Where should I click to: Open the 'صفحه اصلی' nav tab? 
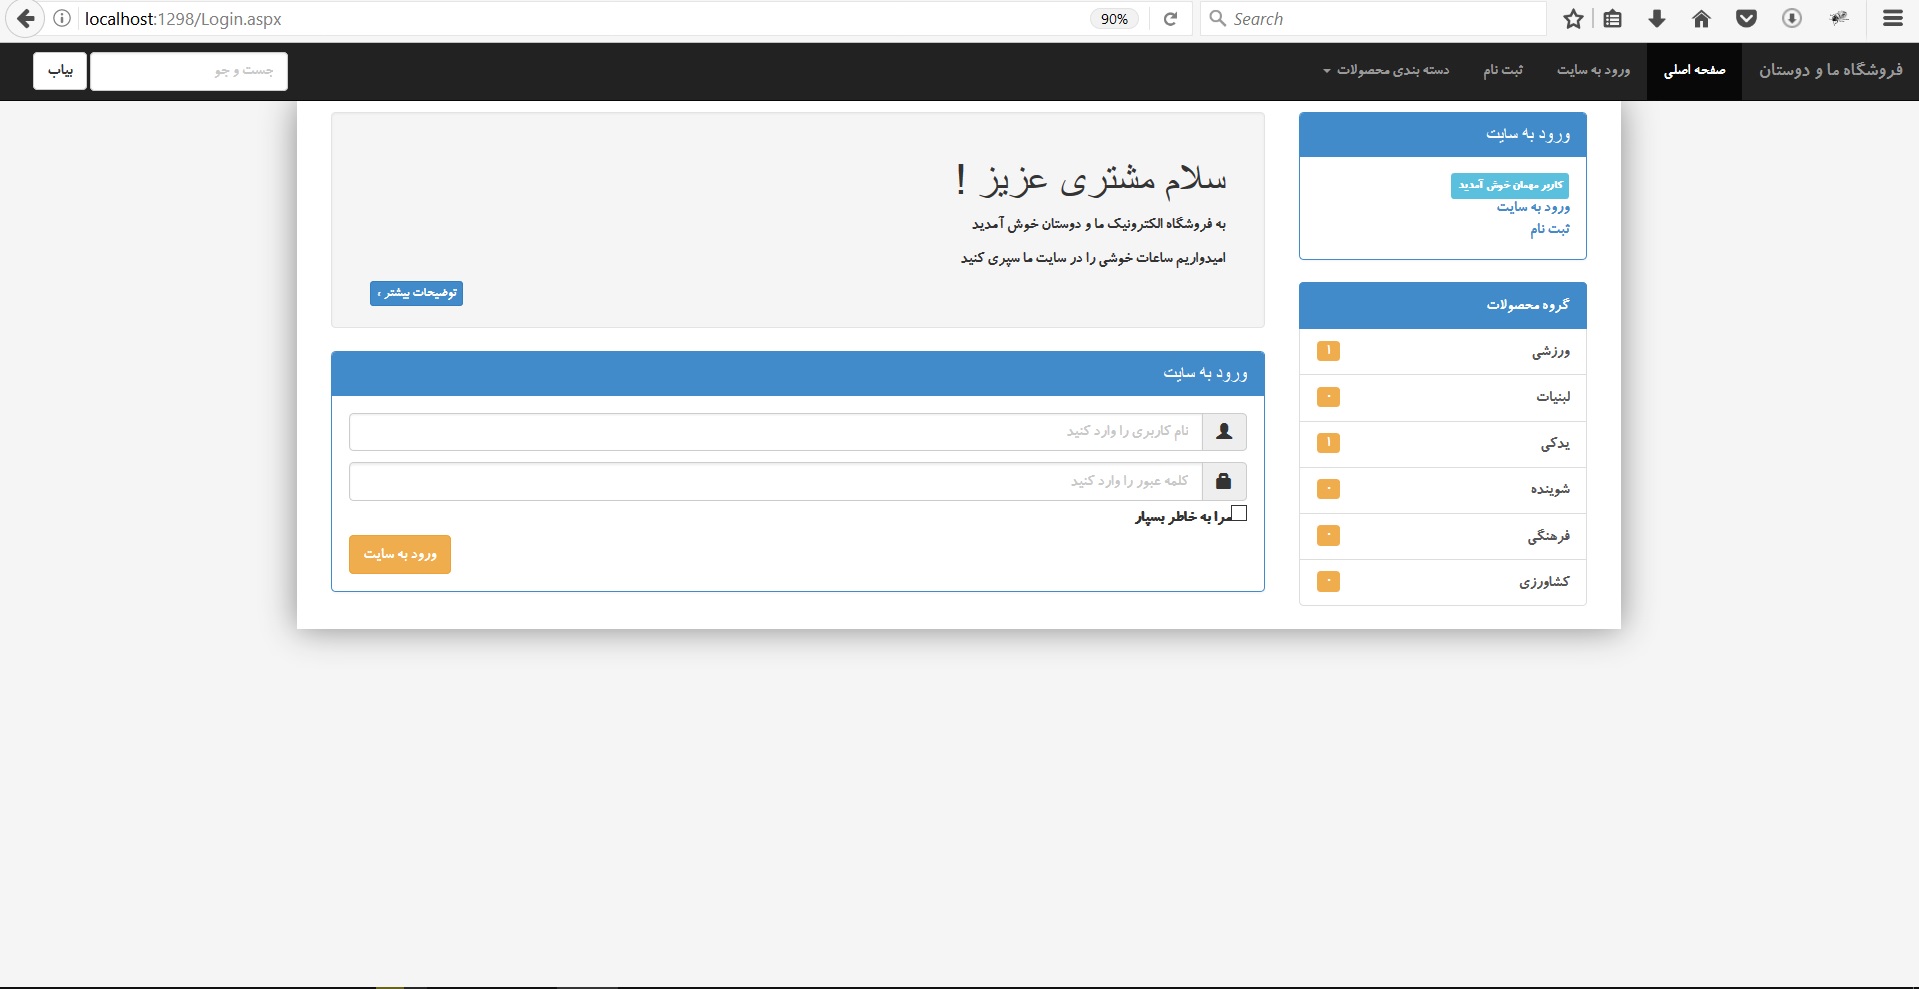1694,70
